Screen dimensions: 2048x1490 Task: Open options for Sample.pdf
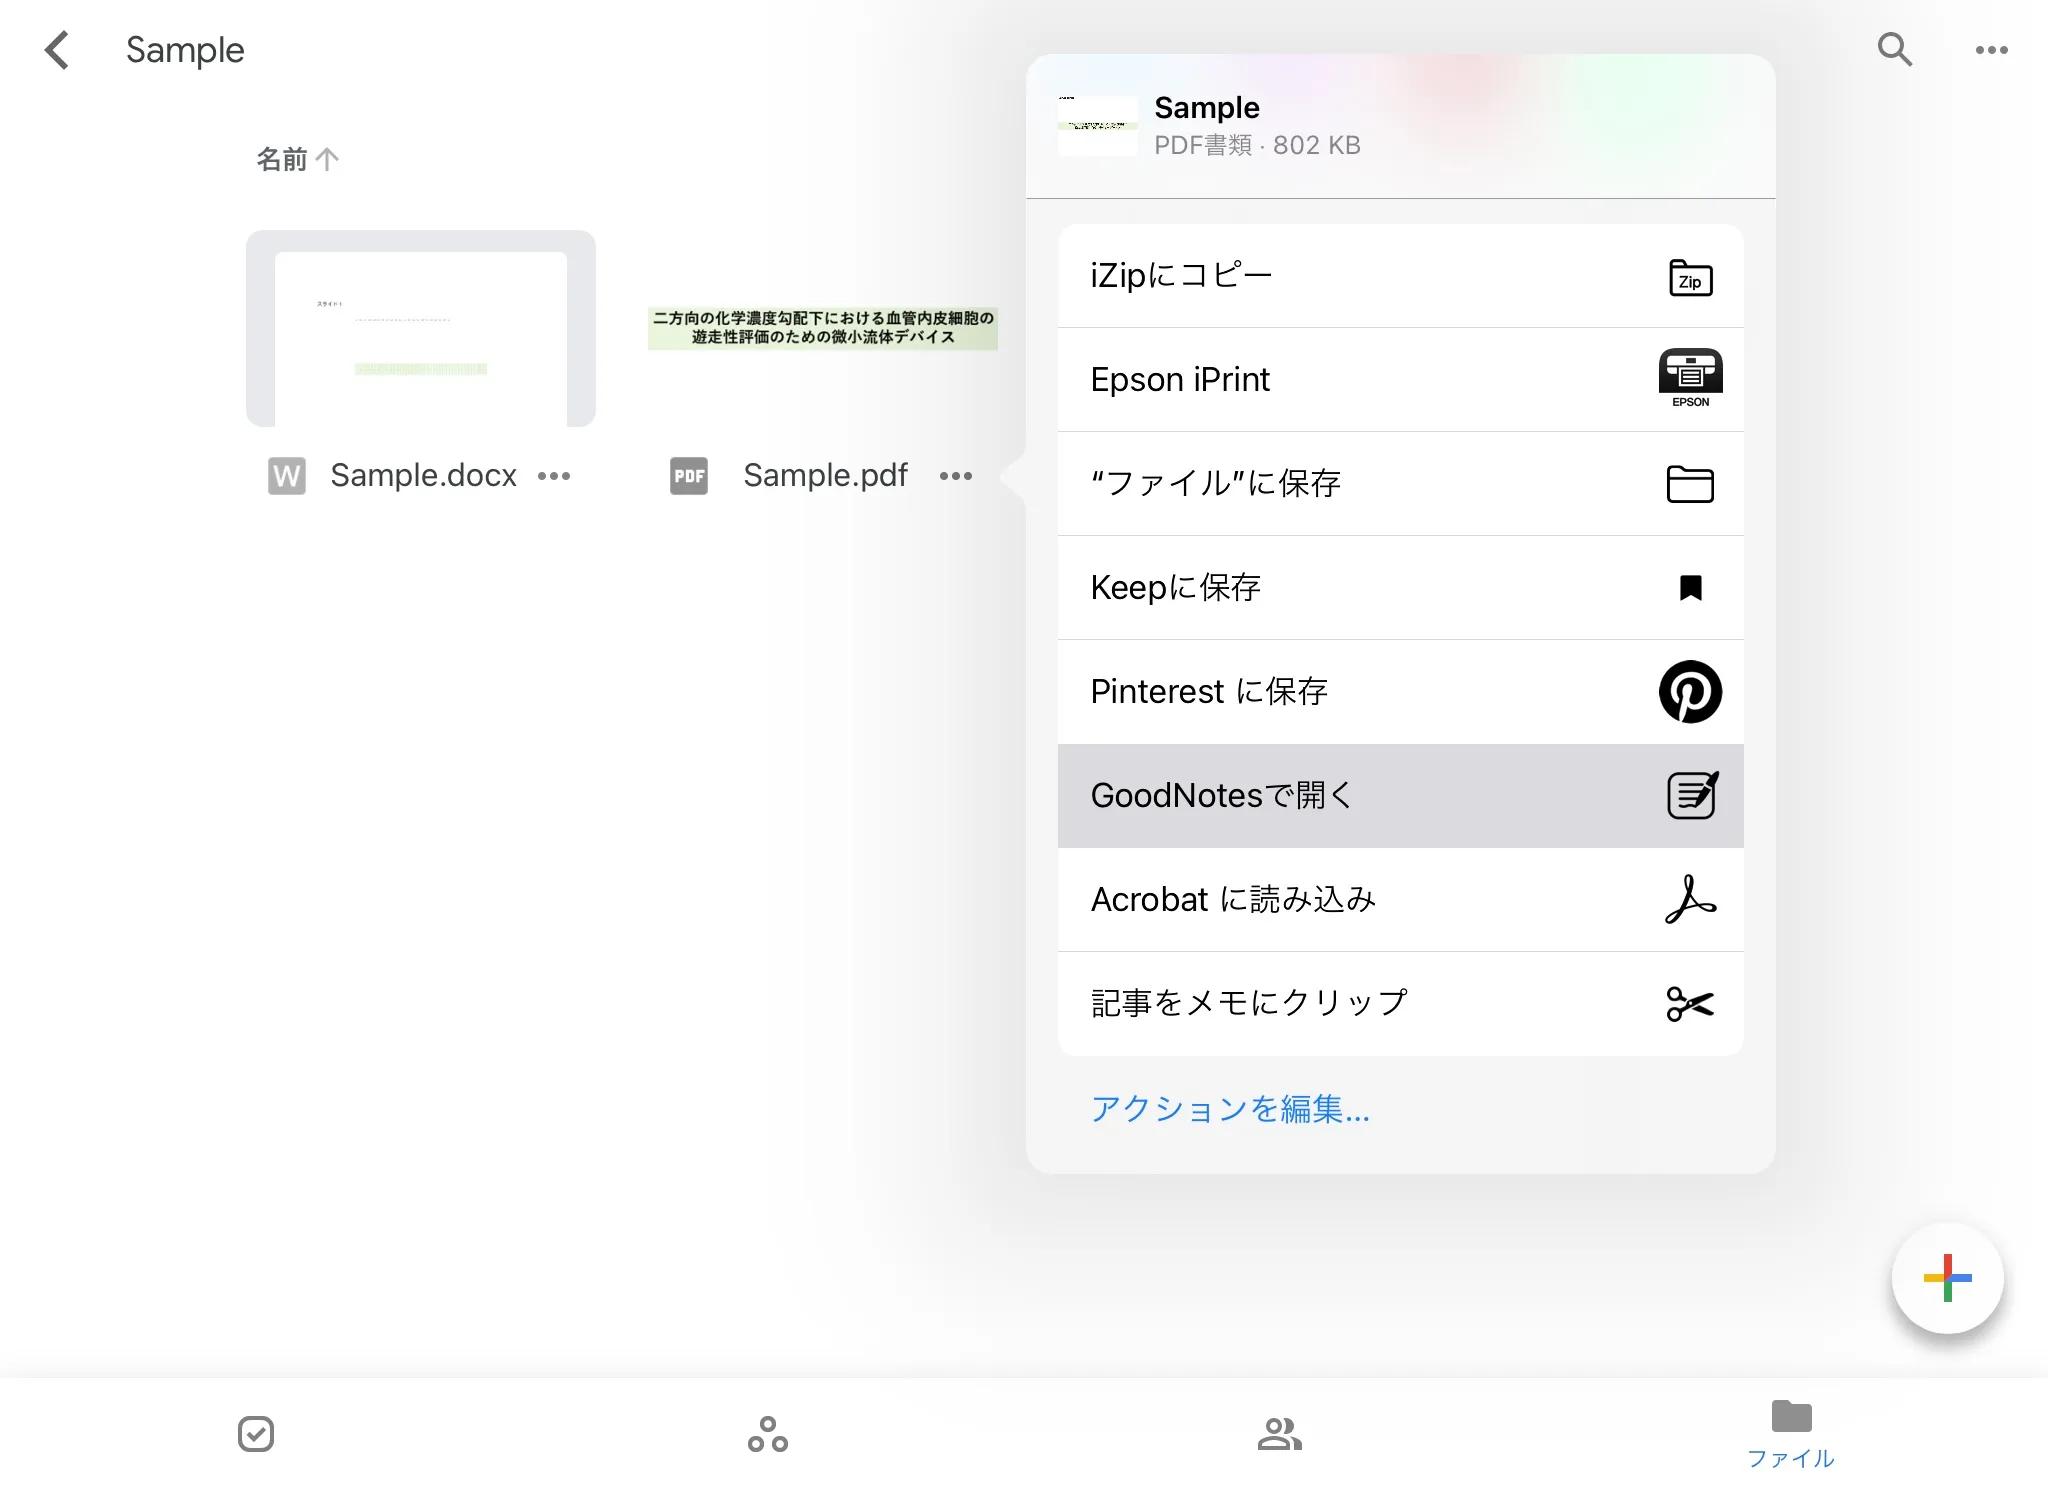click(x=956, y=476)
